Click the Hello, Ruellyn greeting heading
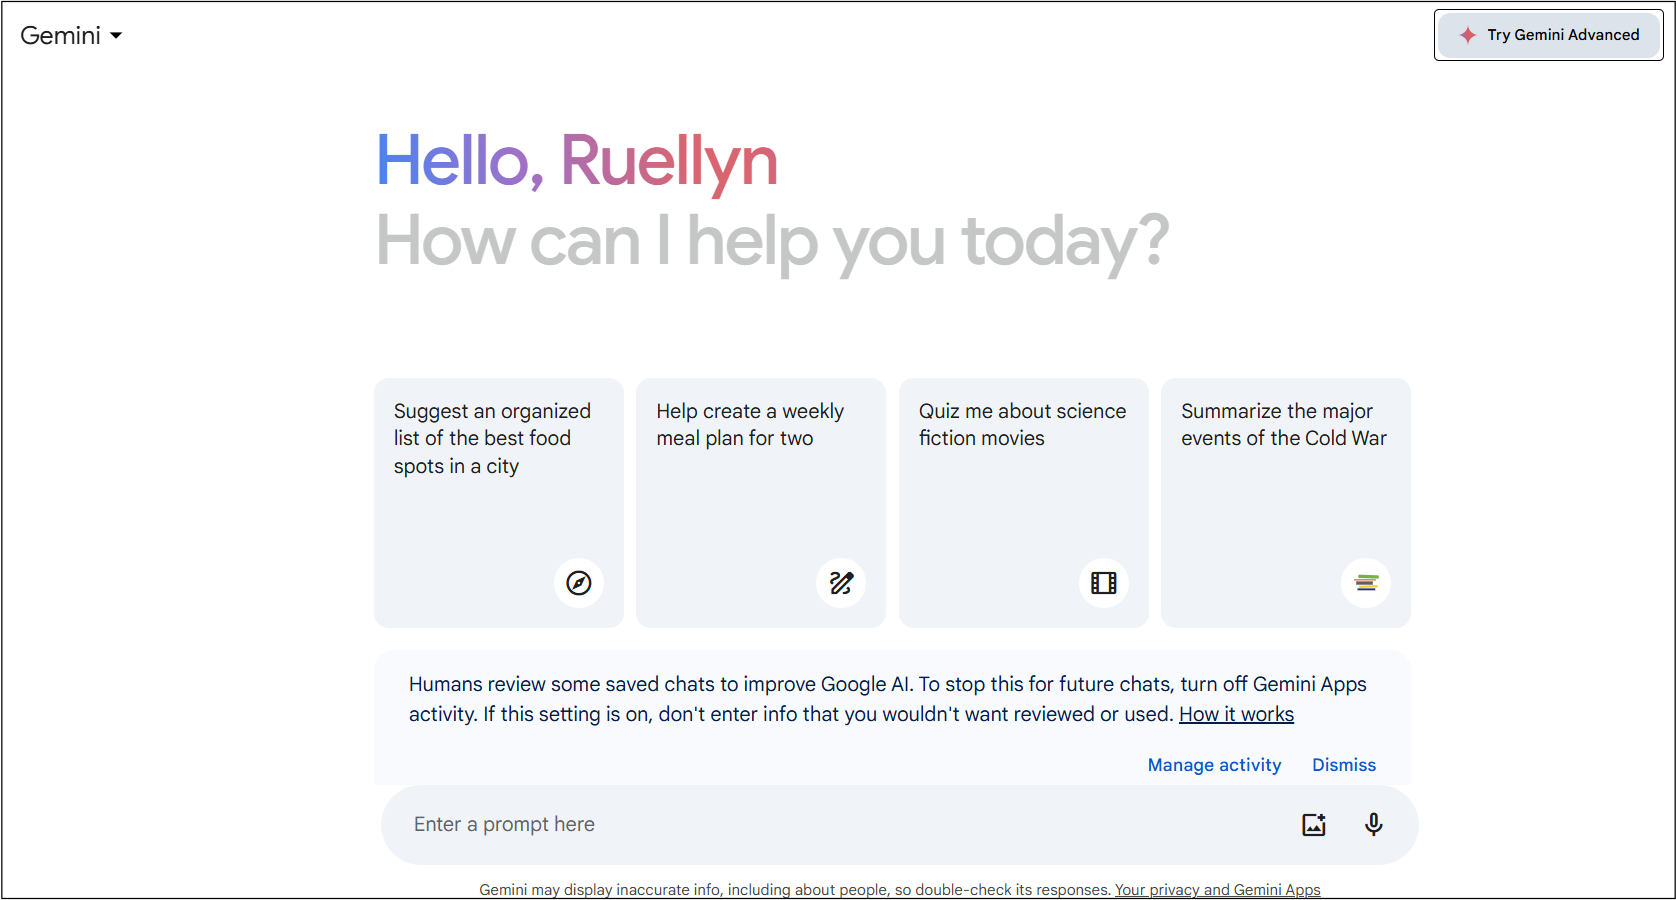This screenshot has width=1676, height=900. point(577,160)
